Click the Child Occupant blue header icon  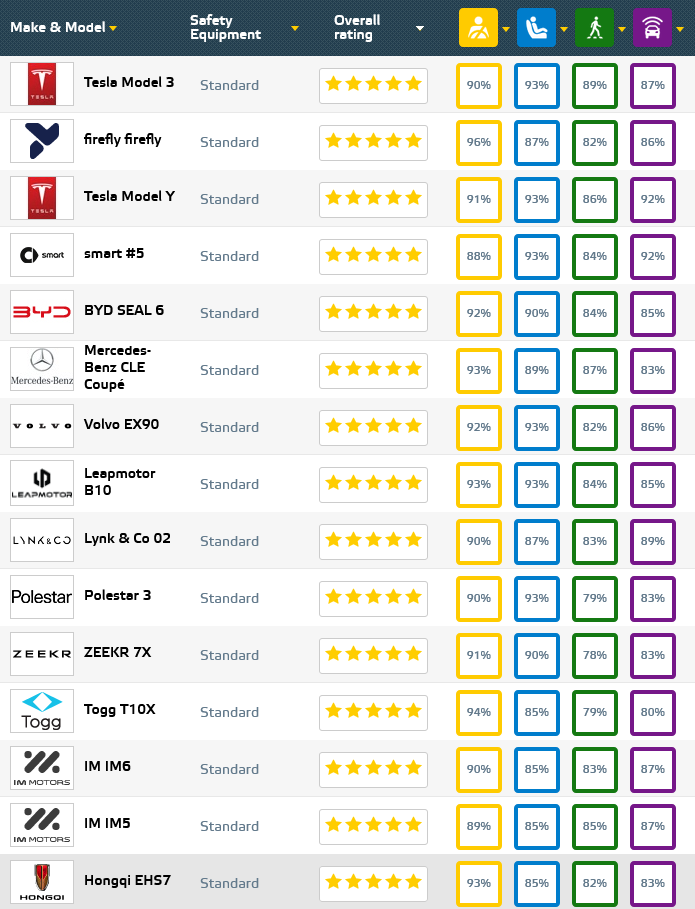coord(535,28)
